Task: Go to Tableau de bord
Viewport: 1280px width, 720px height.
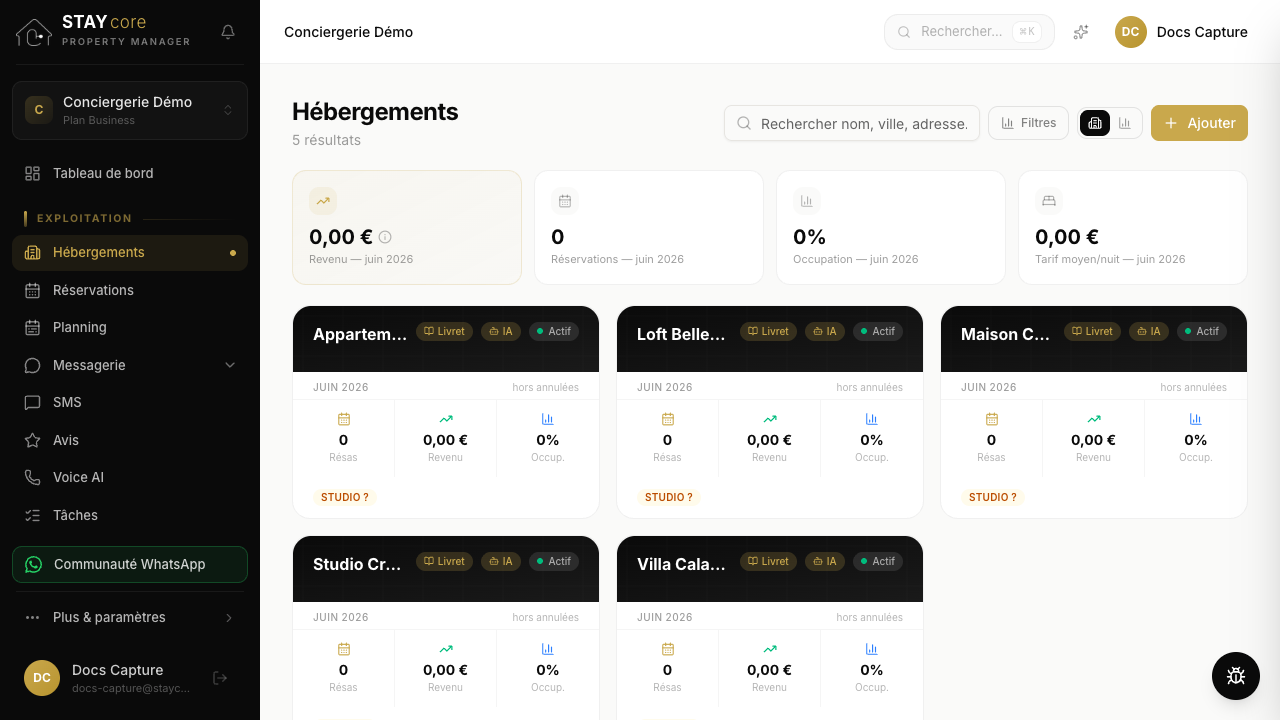Action: [130, 173]
